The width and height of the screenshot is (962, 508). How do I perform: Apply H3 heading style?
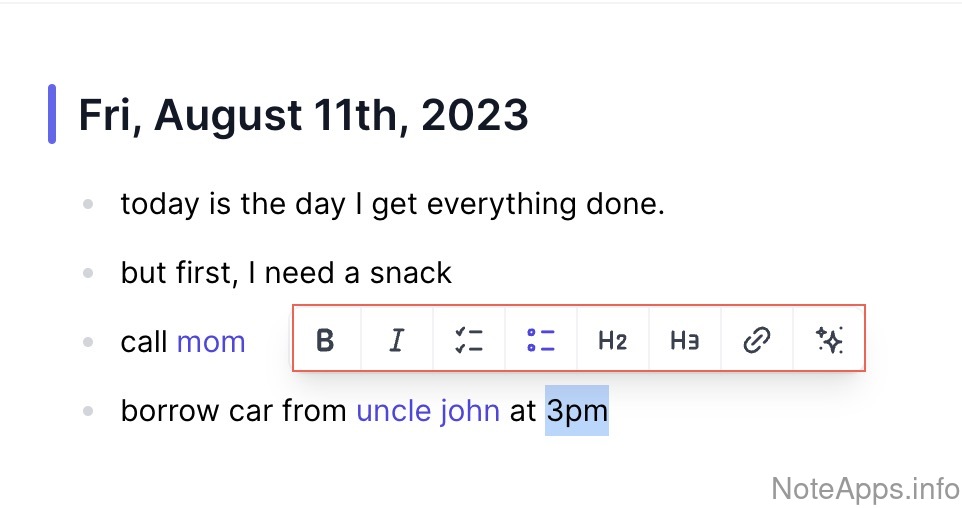(x=684, y=341)
